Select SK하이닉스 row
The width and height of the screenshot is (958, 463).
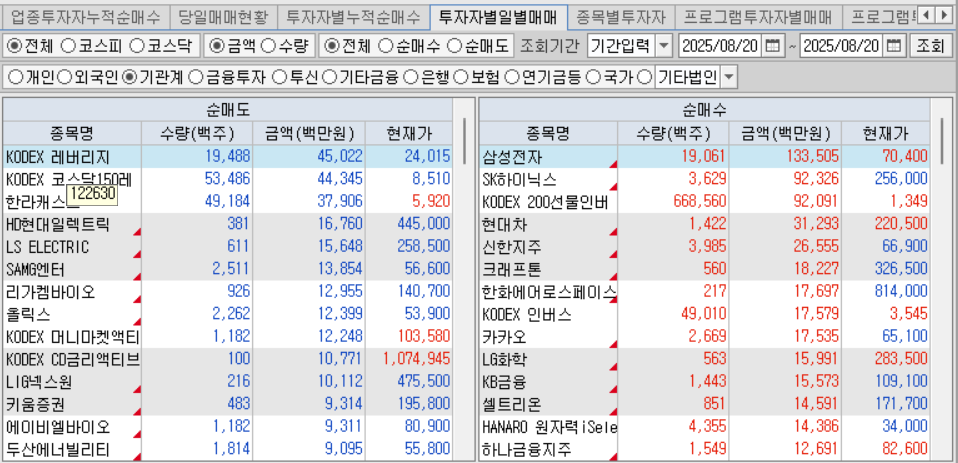(705, 179)
